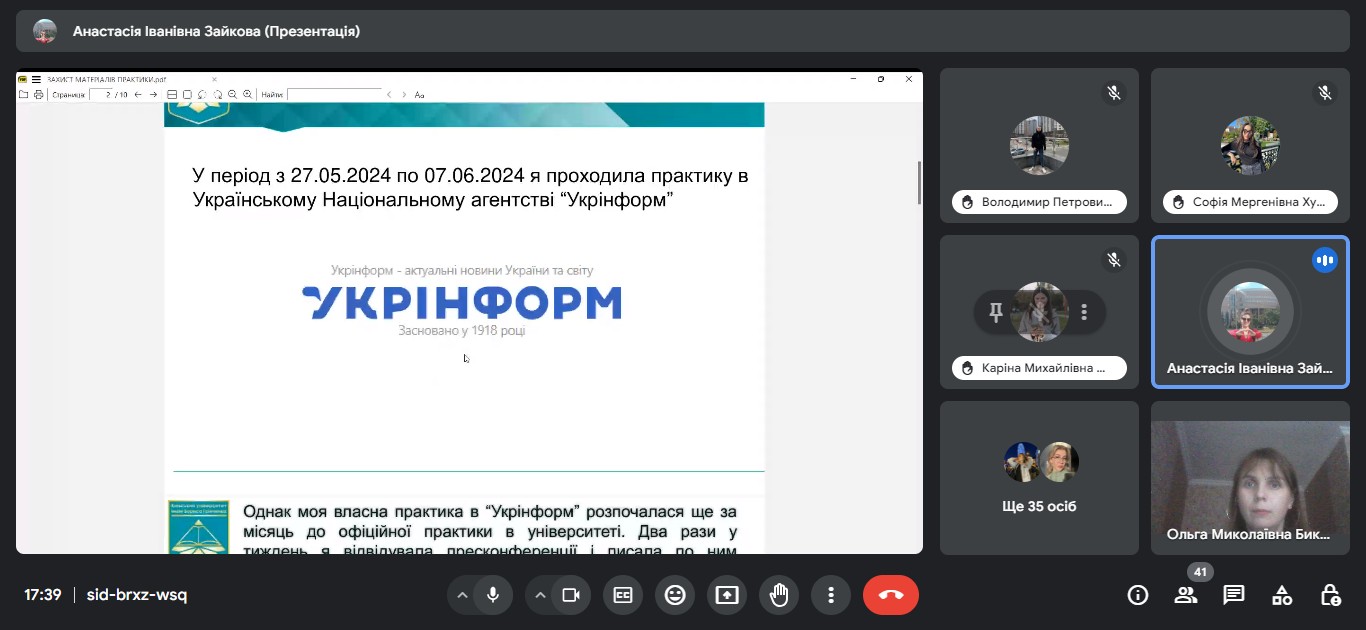The image size is (1366, 630).
Task: Raise your hand in the meeting
Action: [x=779, y=595]
